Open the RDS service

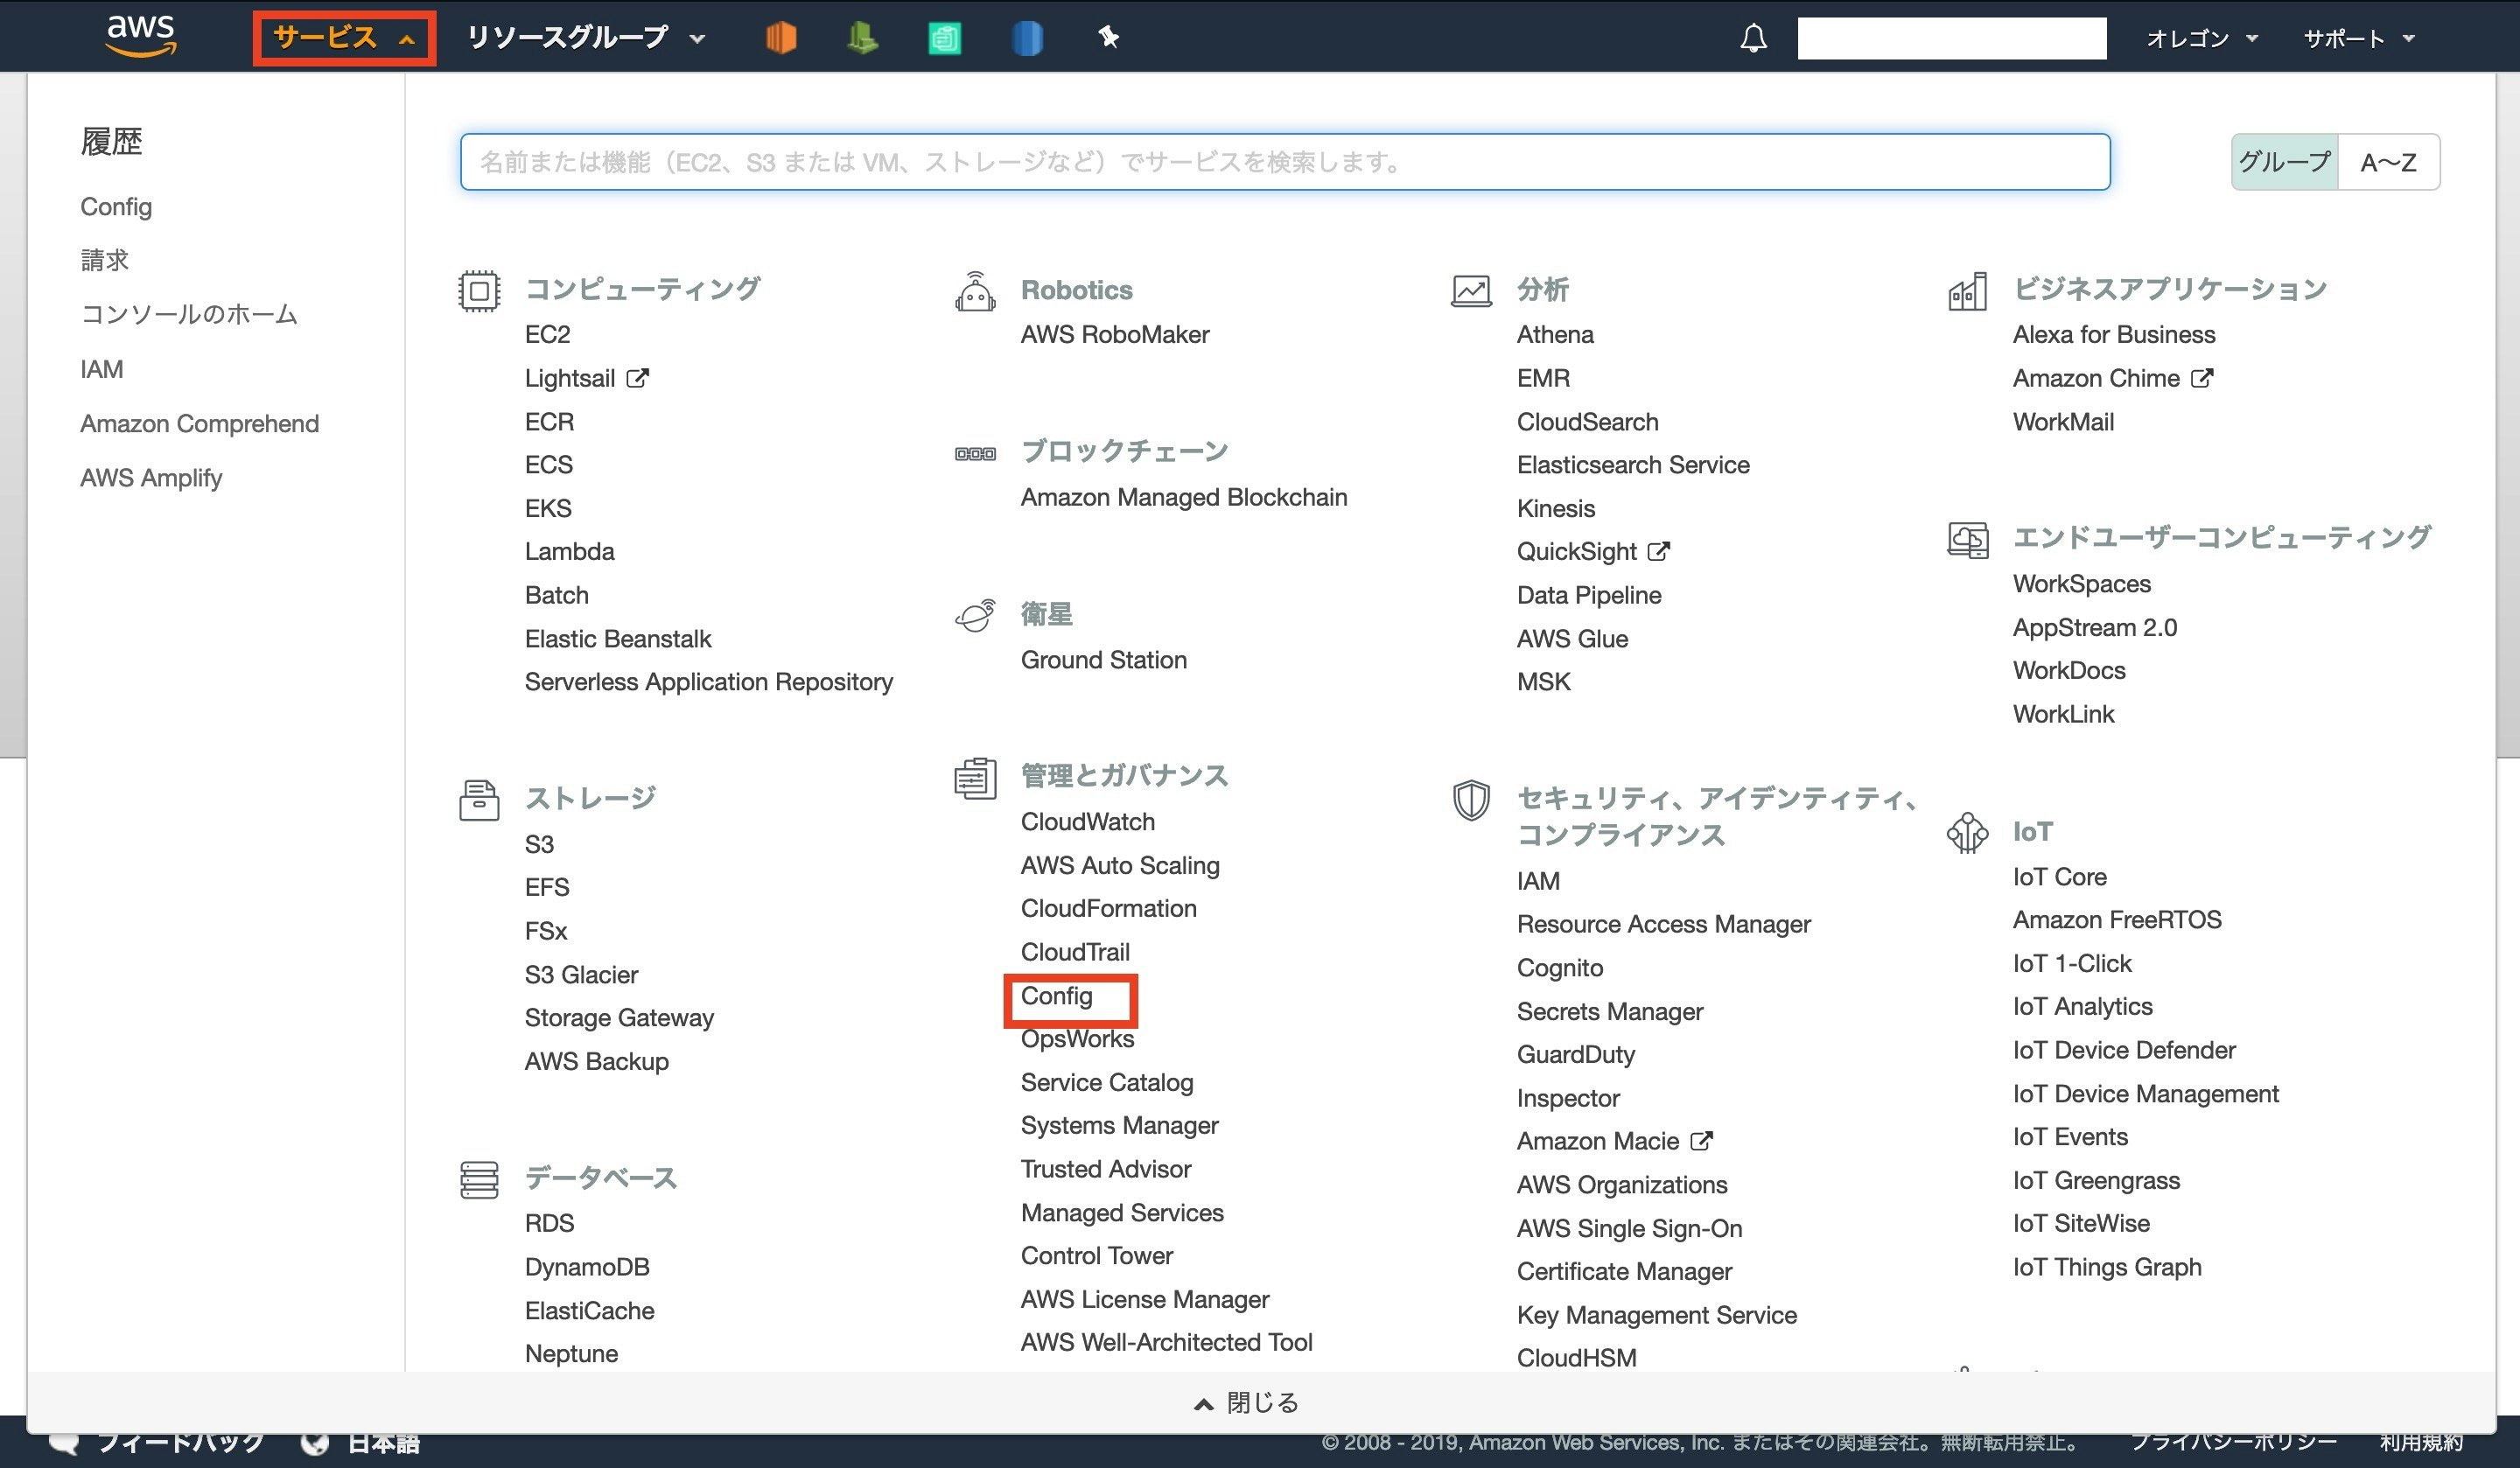[x=550, y=1223]
